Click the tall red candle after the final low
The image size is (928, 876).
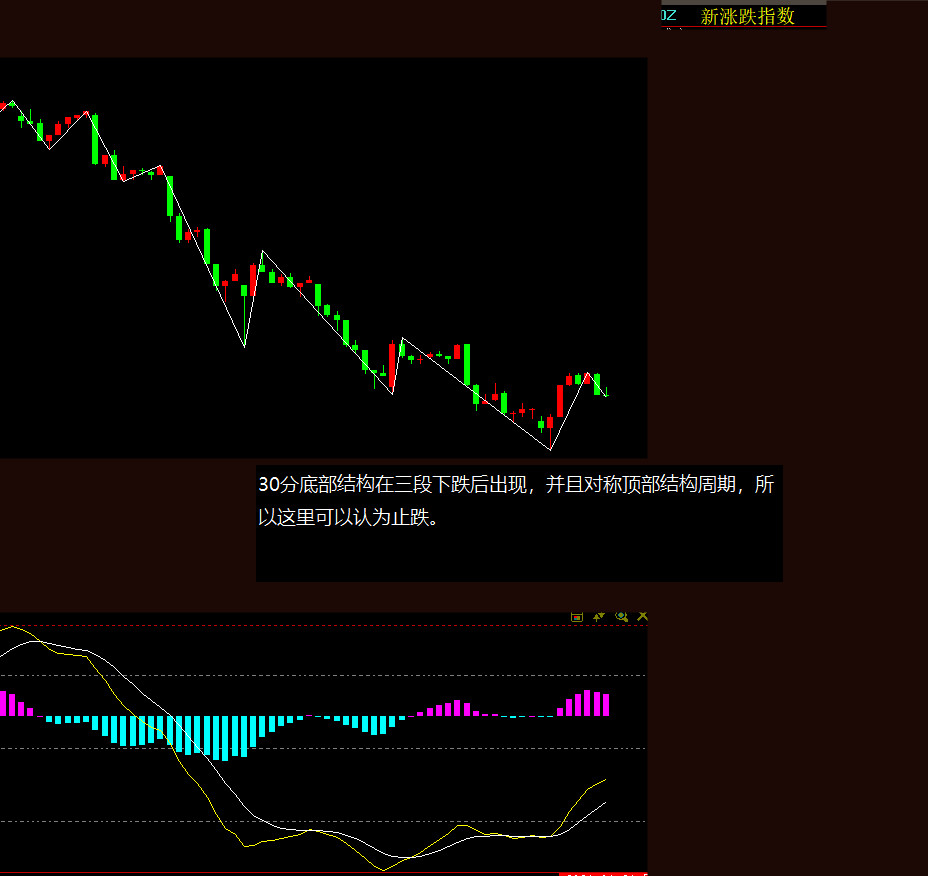click(x=560, y=400)
